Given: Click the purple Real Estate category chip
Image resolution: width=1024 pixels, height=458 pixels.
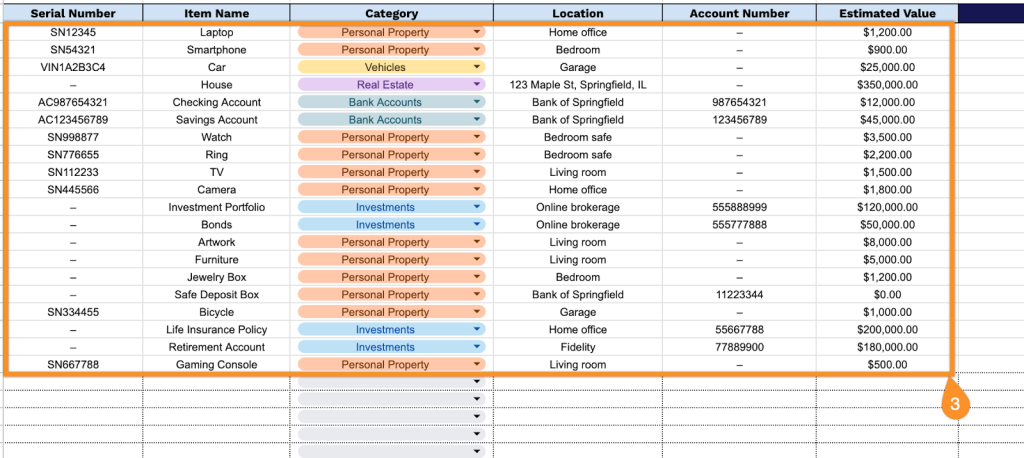Looking at the screenshot, I should coord(385,85).
